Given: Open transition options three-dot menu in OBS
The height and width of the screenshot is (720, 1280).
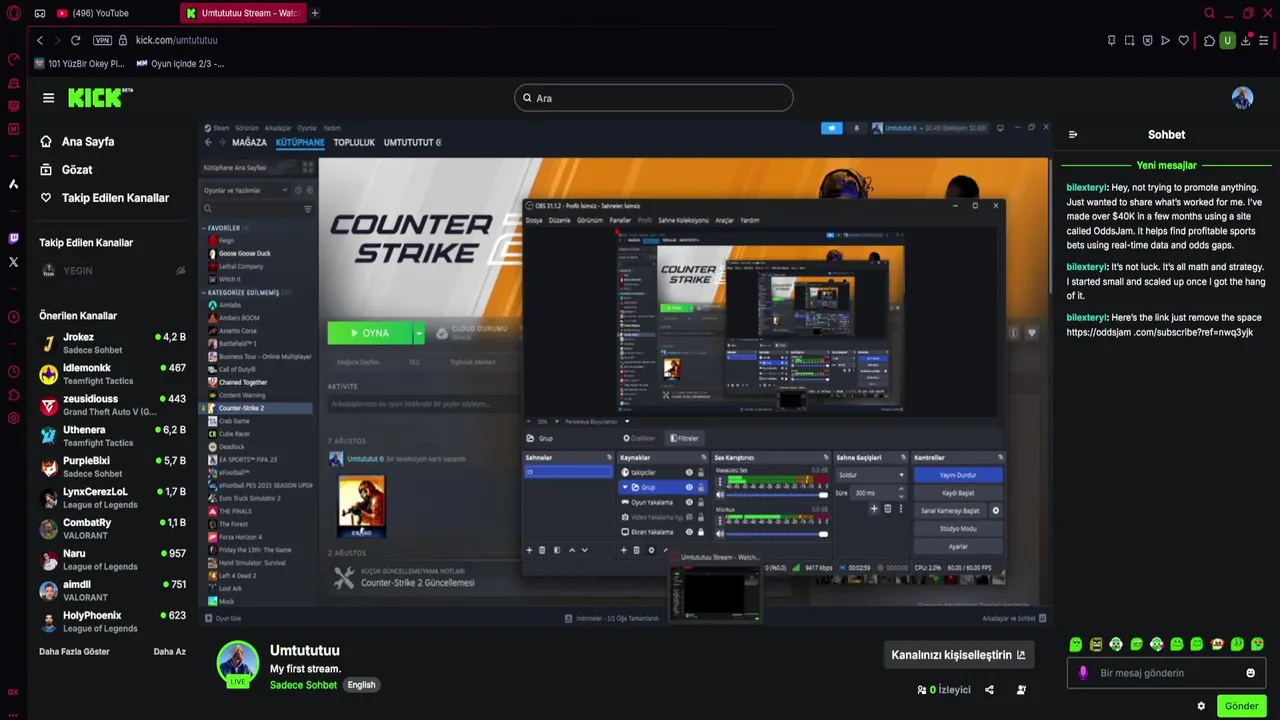Looking at the screenshot, I should click(900, 509).
